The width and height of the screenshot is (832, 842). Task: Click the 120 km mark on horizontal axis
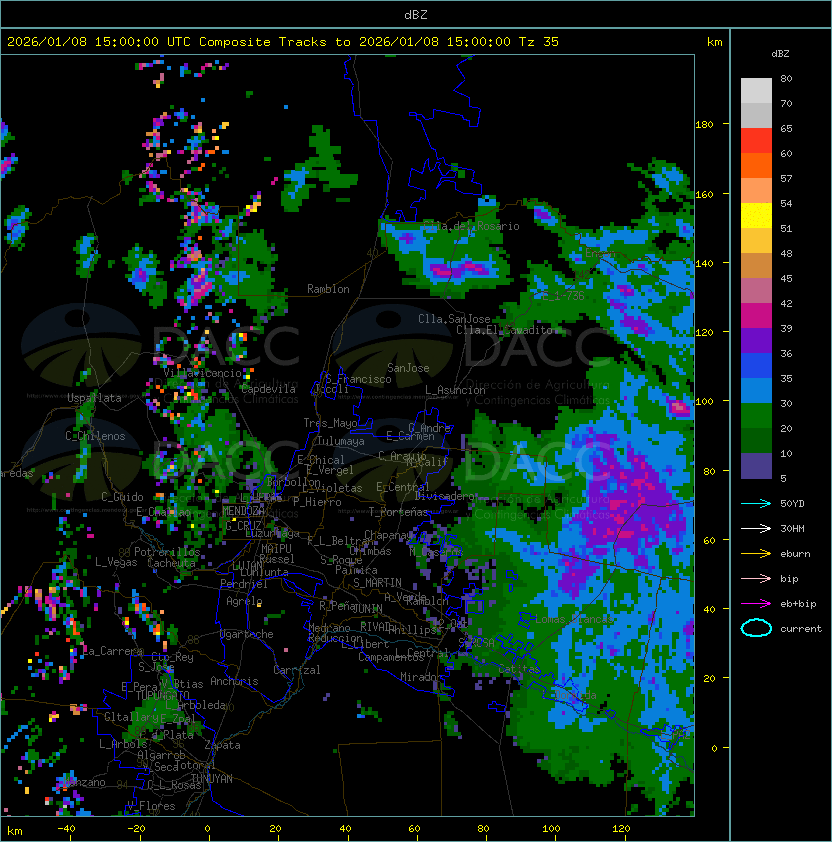point(621,829)
